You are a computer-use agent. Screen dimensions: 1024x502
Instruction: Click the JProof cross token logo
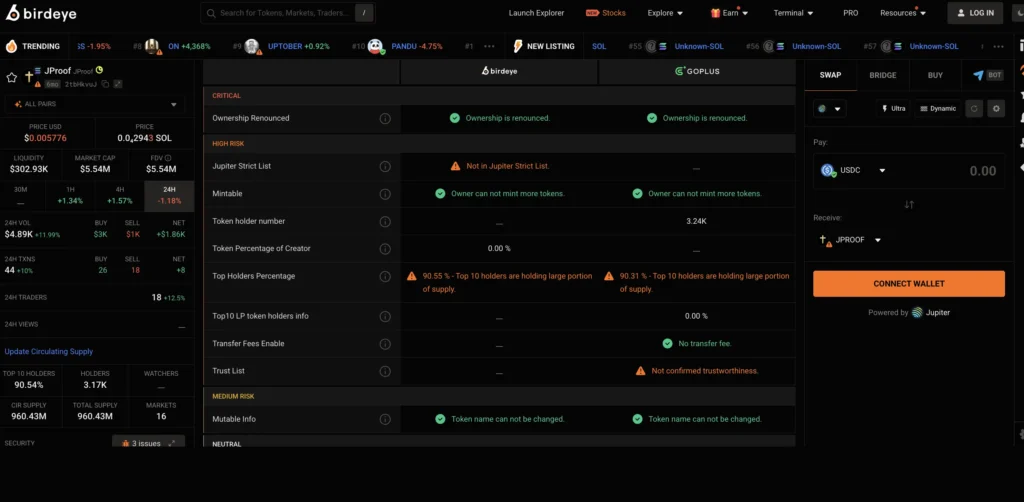(x=29, y=77)
